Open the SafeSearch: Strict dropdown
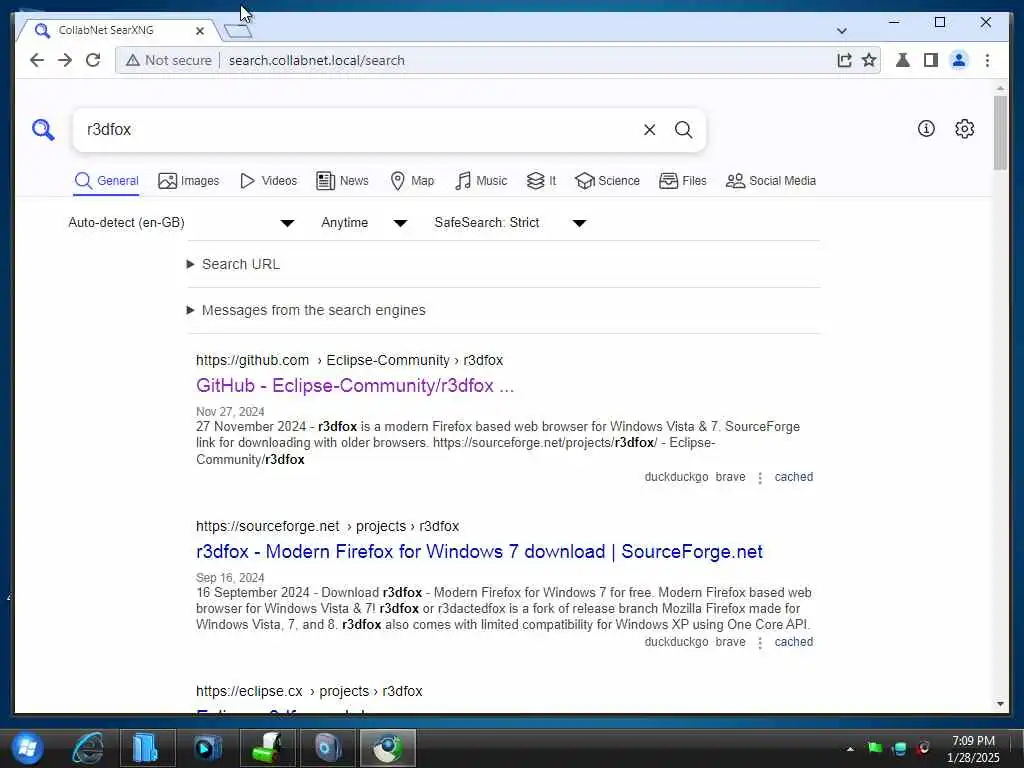The height and width of the screenshot is (768, 1024). [510, 223]
